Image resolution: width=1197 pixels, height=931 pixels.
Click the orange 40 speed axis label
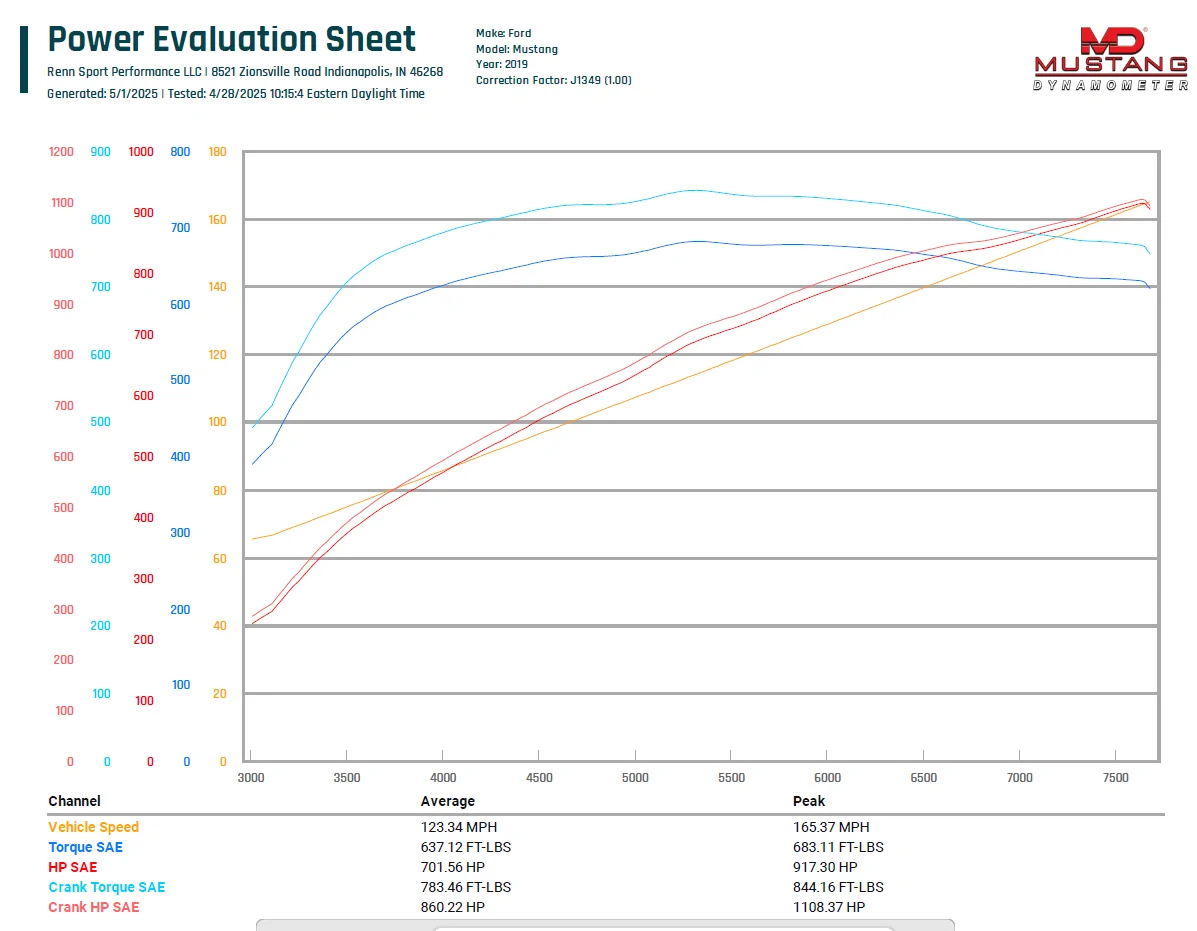tap(220, 626)
